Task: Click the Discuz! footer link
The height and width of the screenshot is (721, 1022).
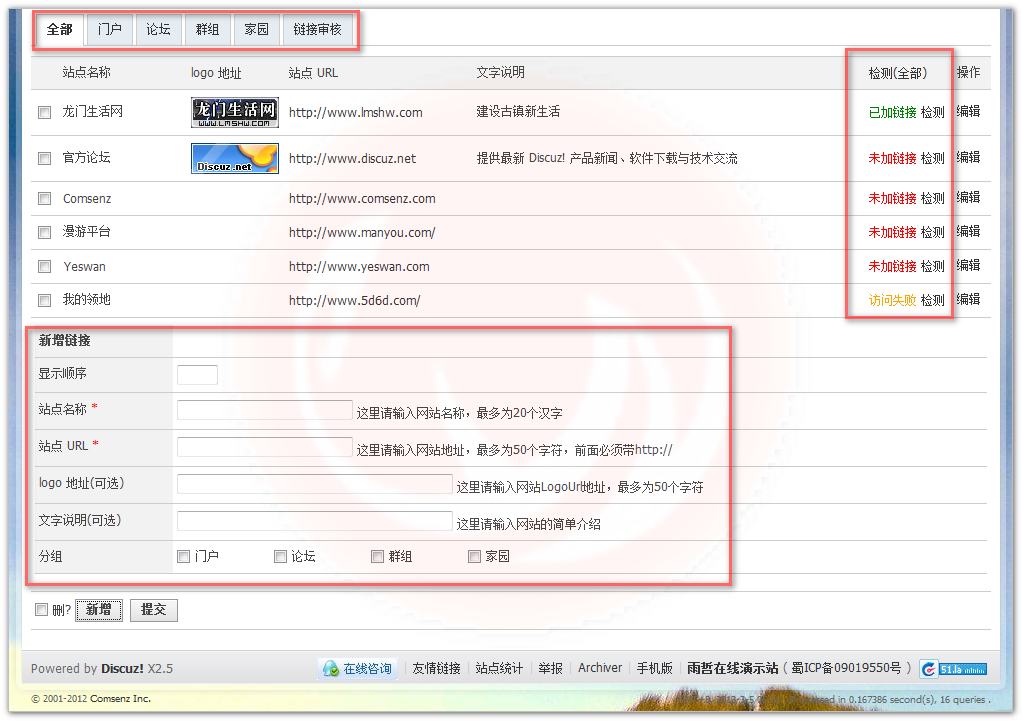Action: click(x=123, y=669)
